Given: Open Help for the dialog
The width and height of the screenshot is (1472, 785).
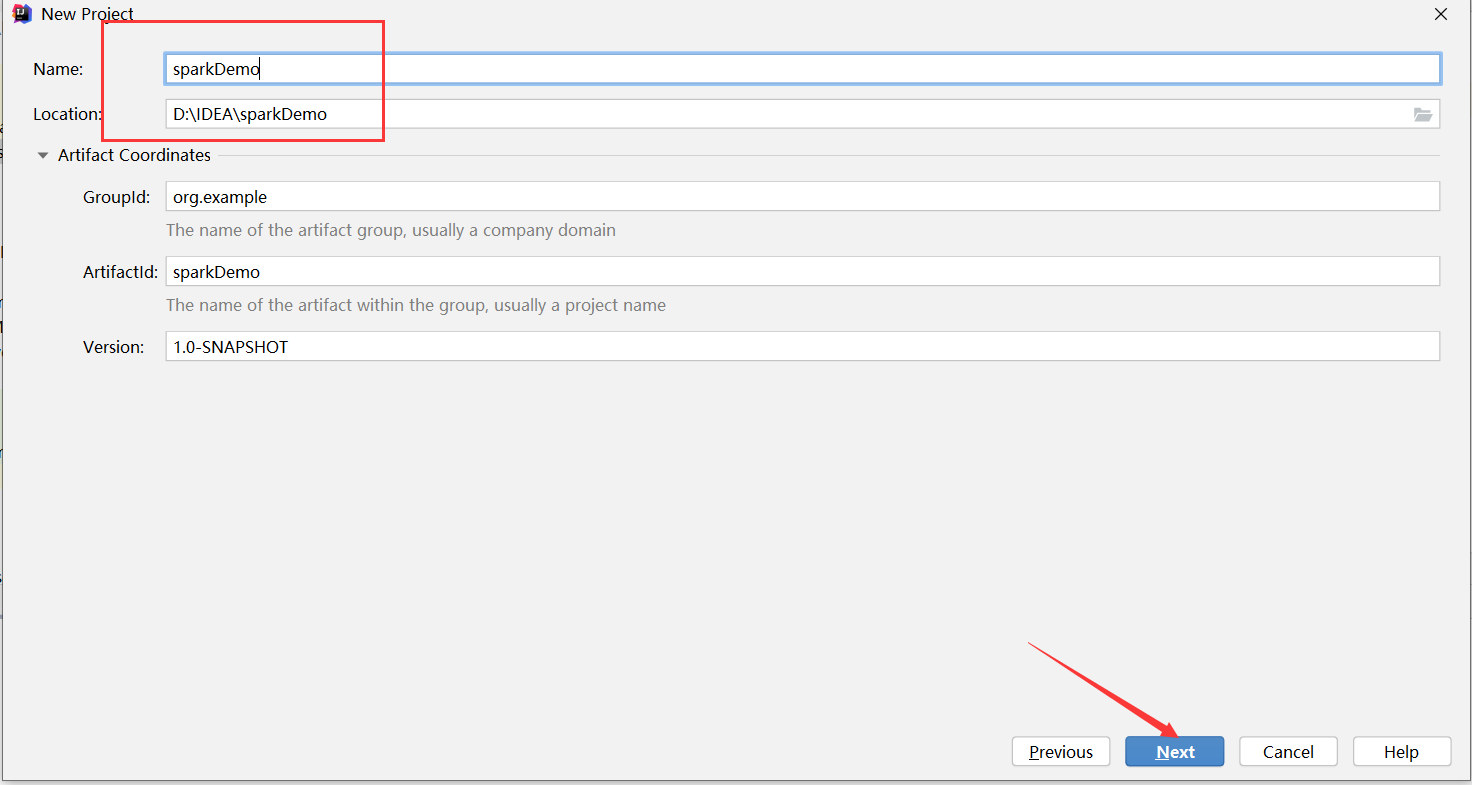Looking at the screenshot, I should [1402, 752].
